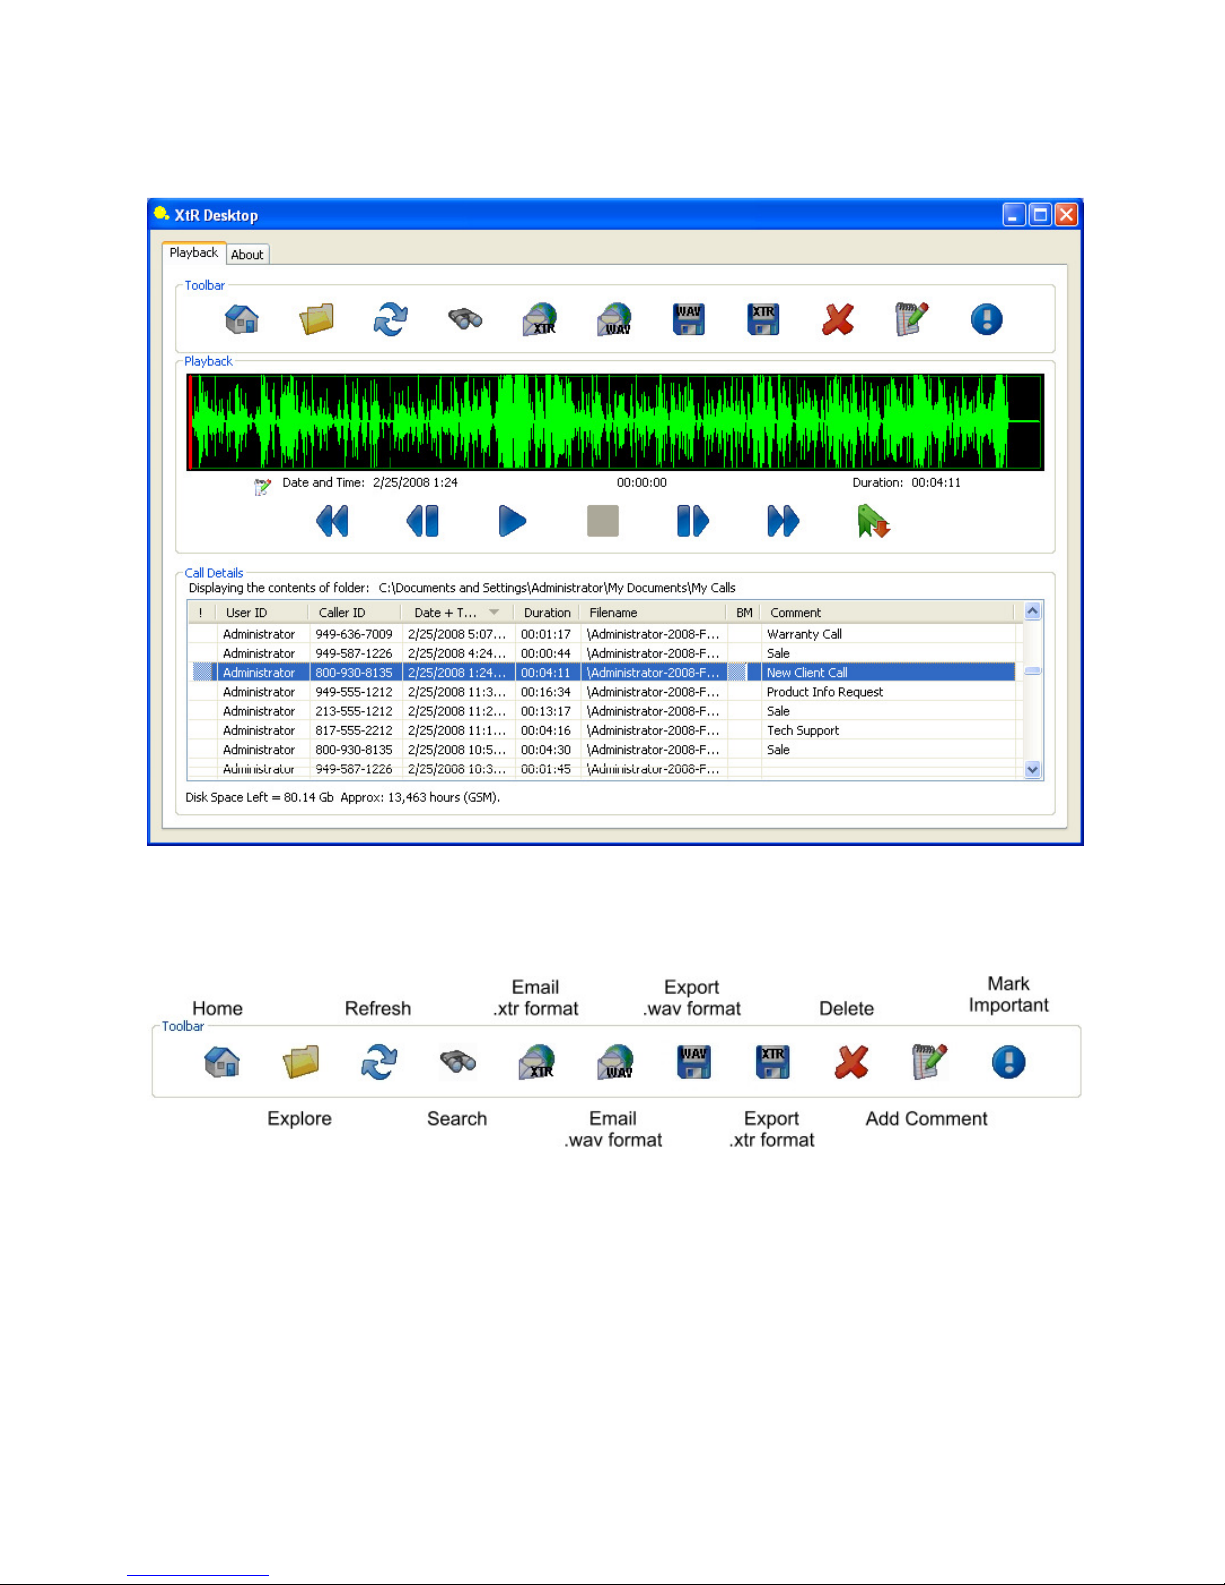Click the Home icon in lower labeled toolbar

[222, 1062]
